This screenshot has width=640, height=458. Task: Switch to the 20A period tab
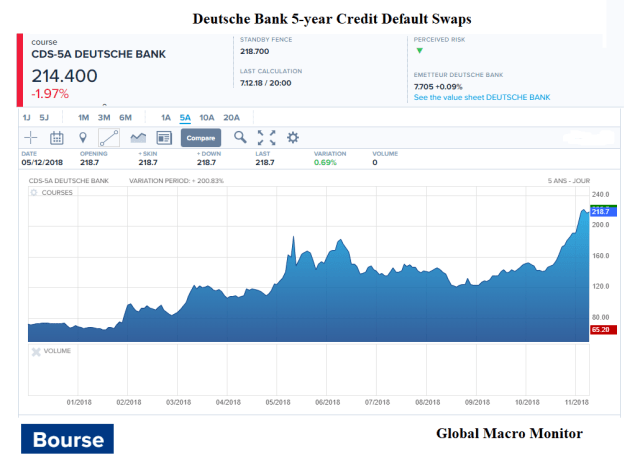pos(231,117)
